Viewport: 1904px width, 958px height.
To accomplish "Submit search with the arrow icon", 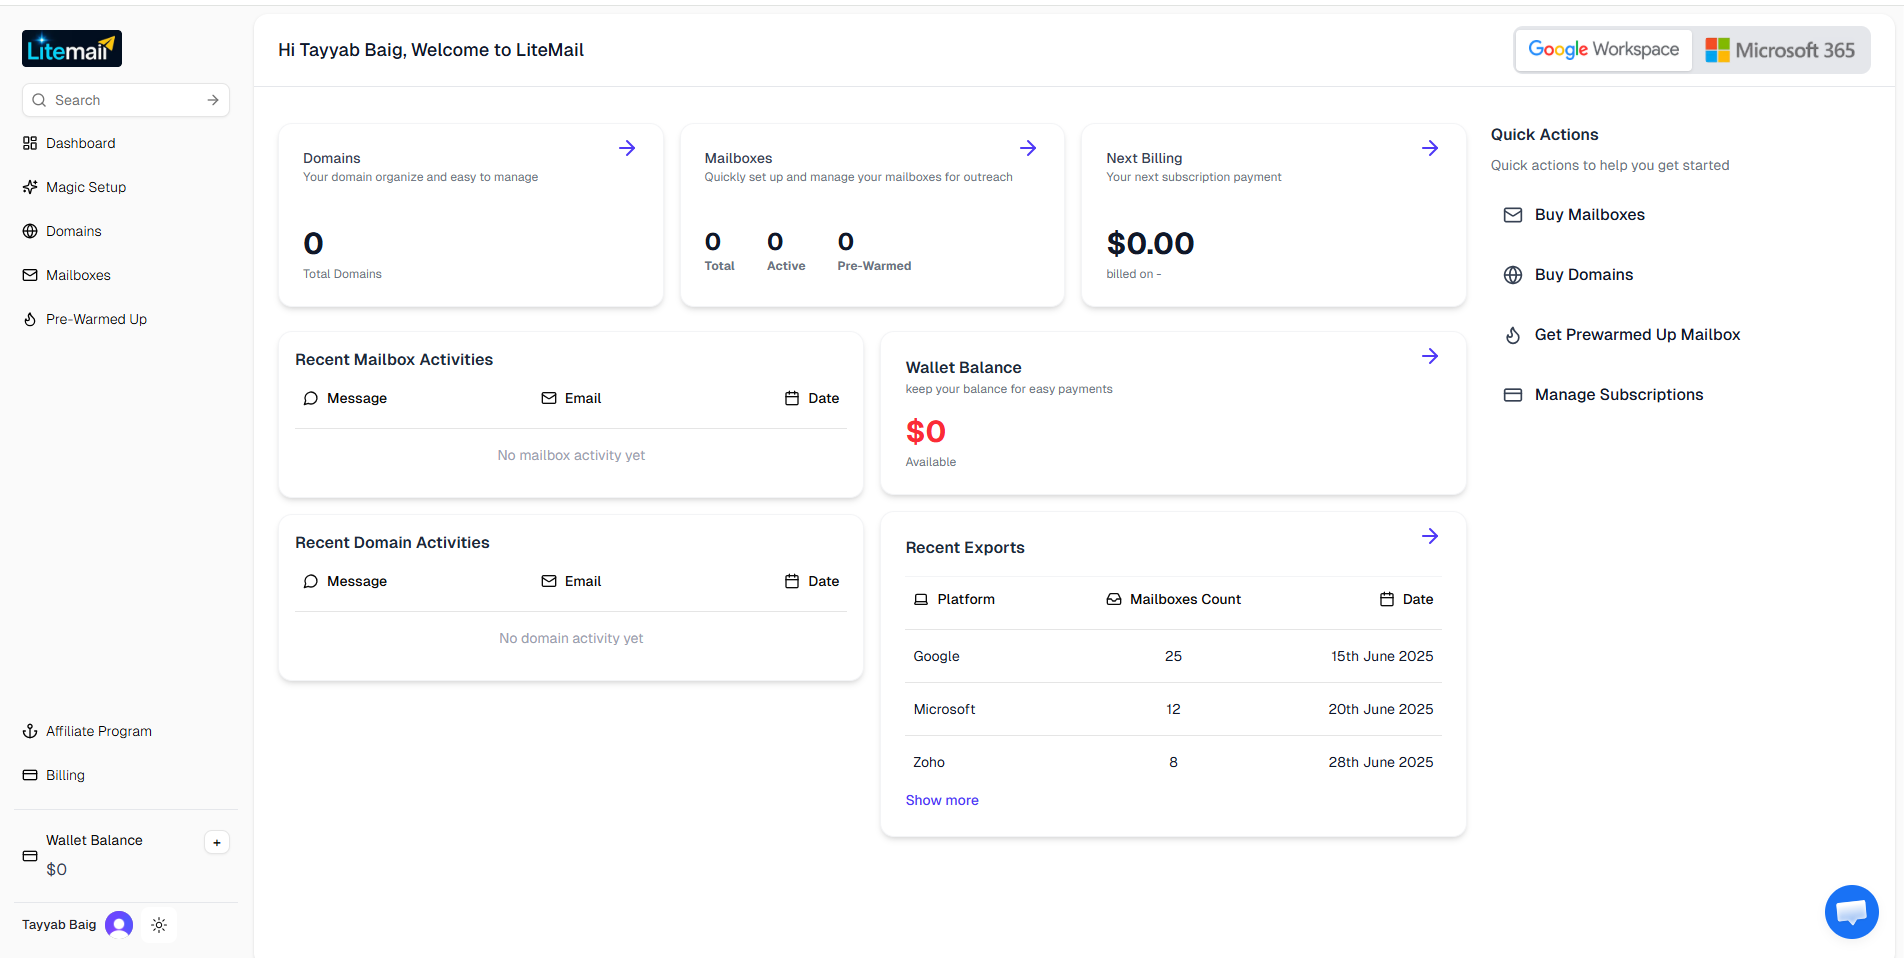I will click(x=213, y=100).
